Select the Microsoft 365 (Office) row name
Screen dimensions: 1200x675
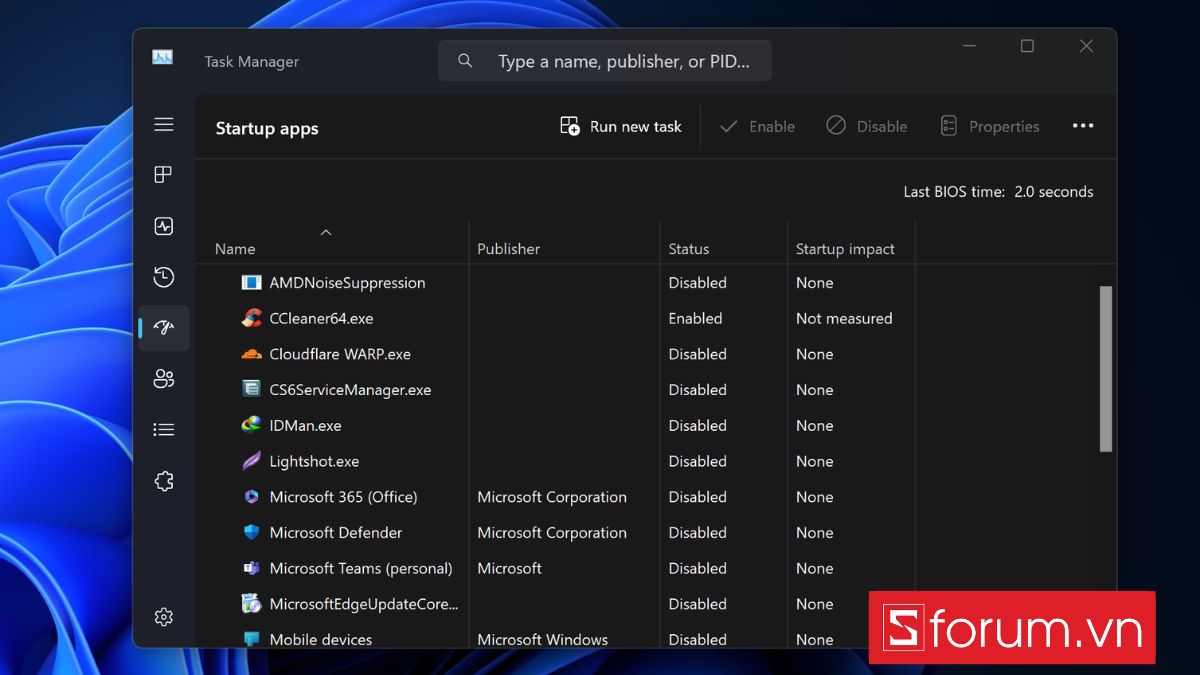(343, 497)
